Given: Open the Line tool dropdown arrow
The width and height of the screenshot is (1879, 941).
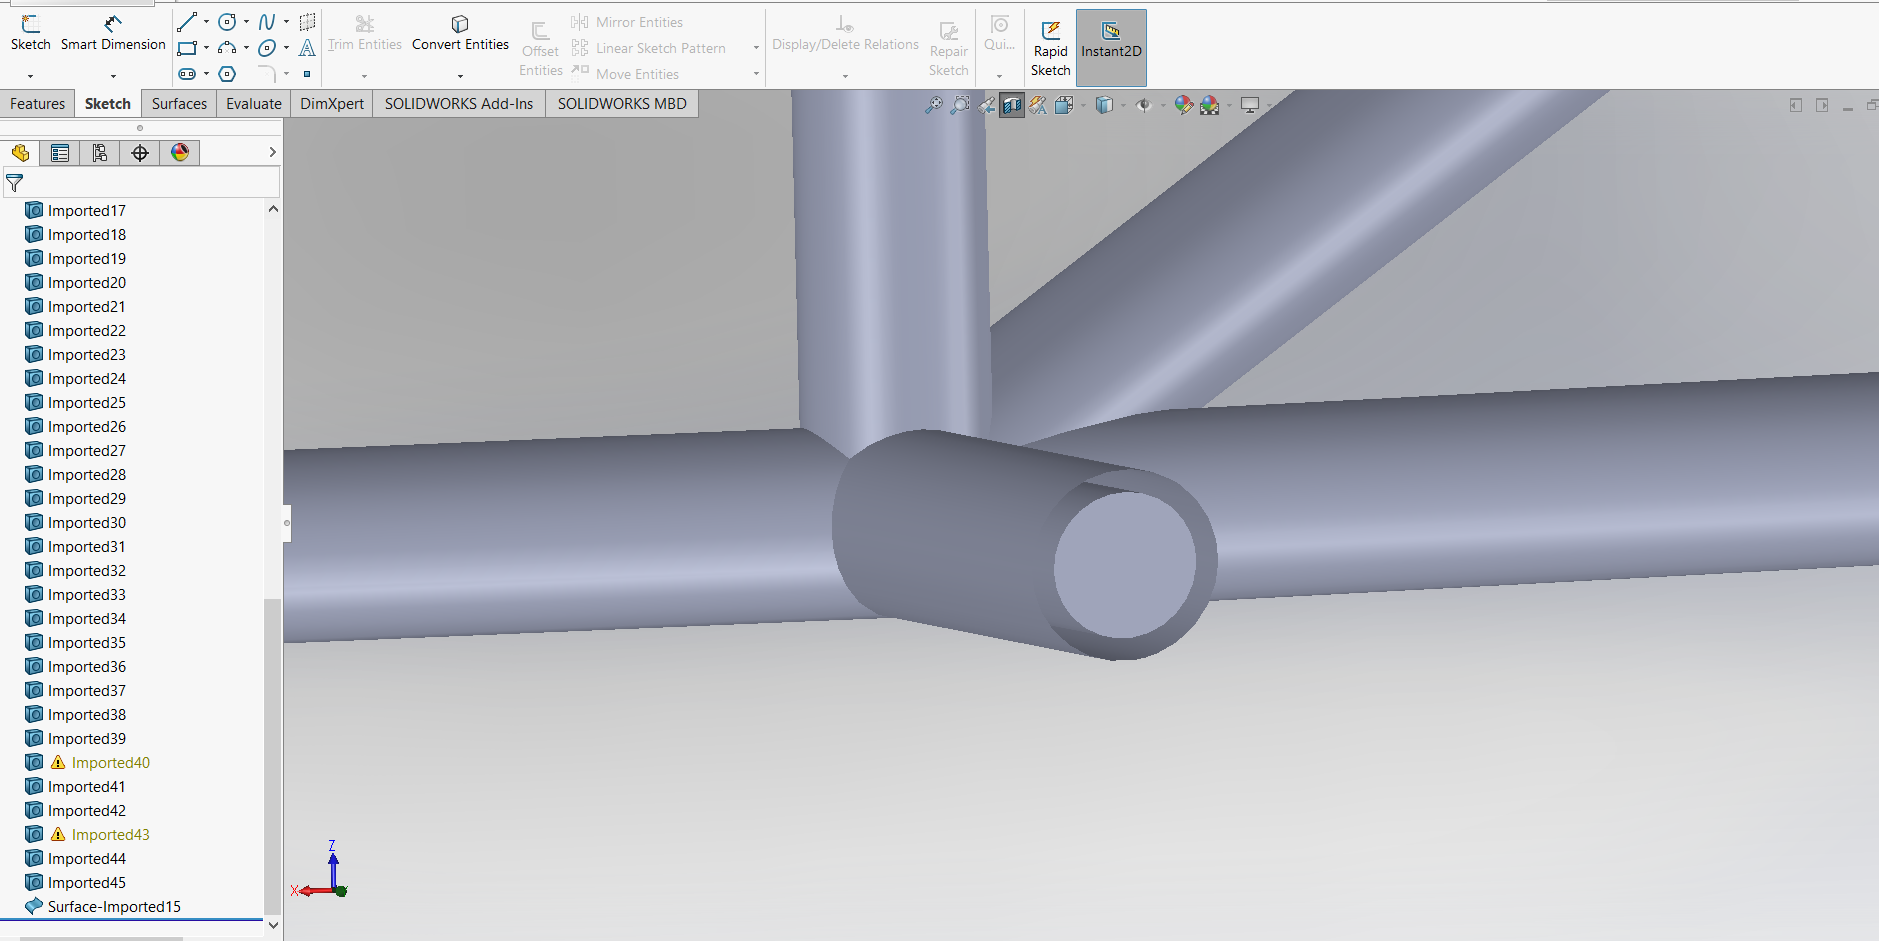Looking at the screenshot, I should [x=206, y=21].
